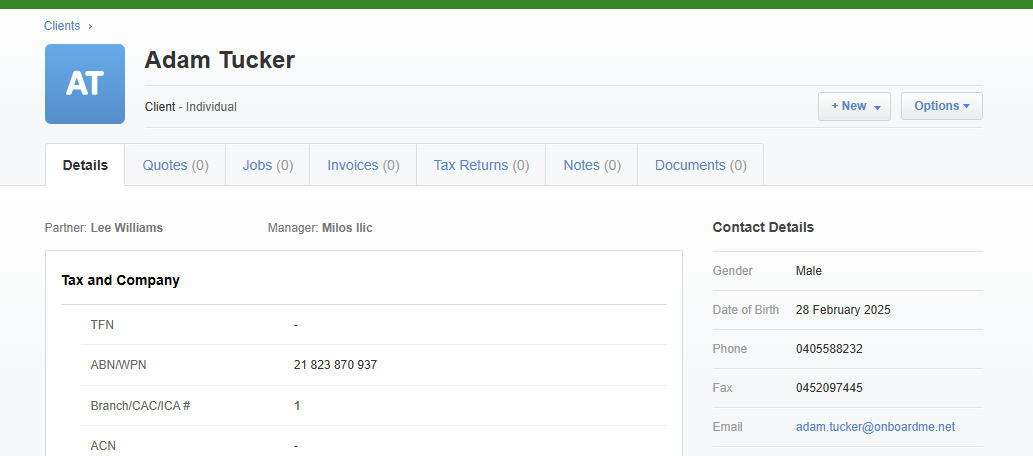The image size is (1033, 456).
Task: Click the date of birth 28 February 2025
Action: click(843, 310)
